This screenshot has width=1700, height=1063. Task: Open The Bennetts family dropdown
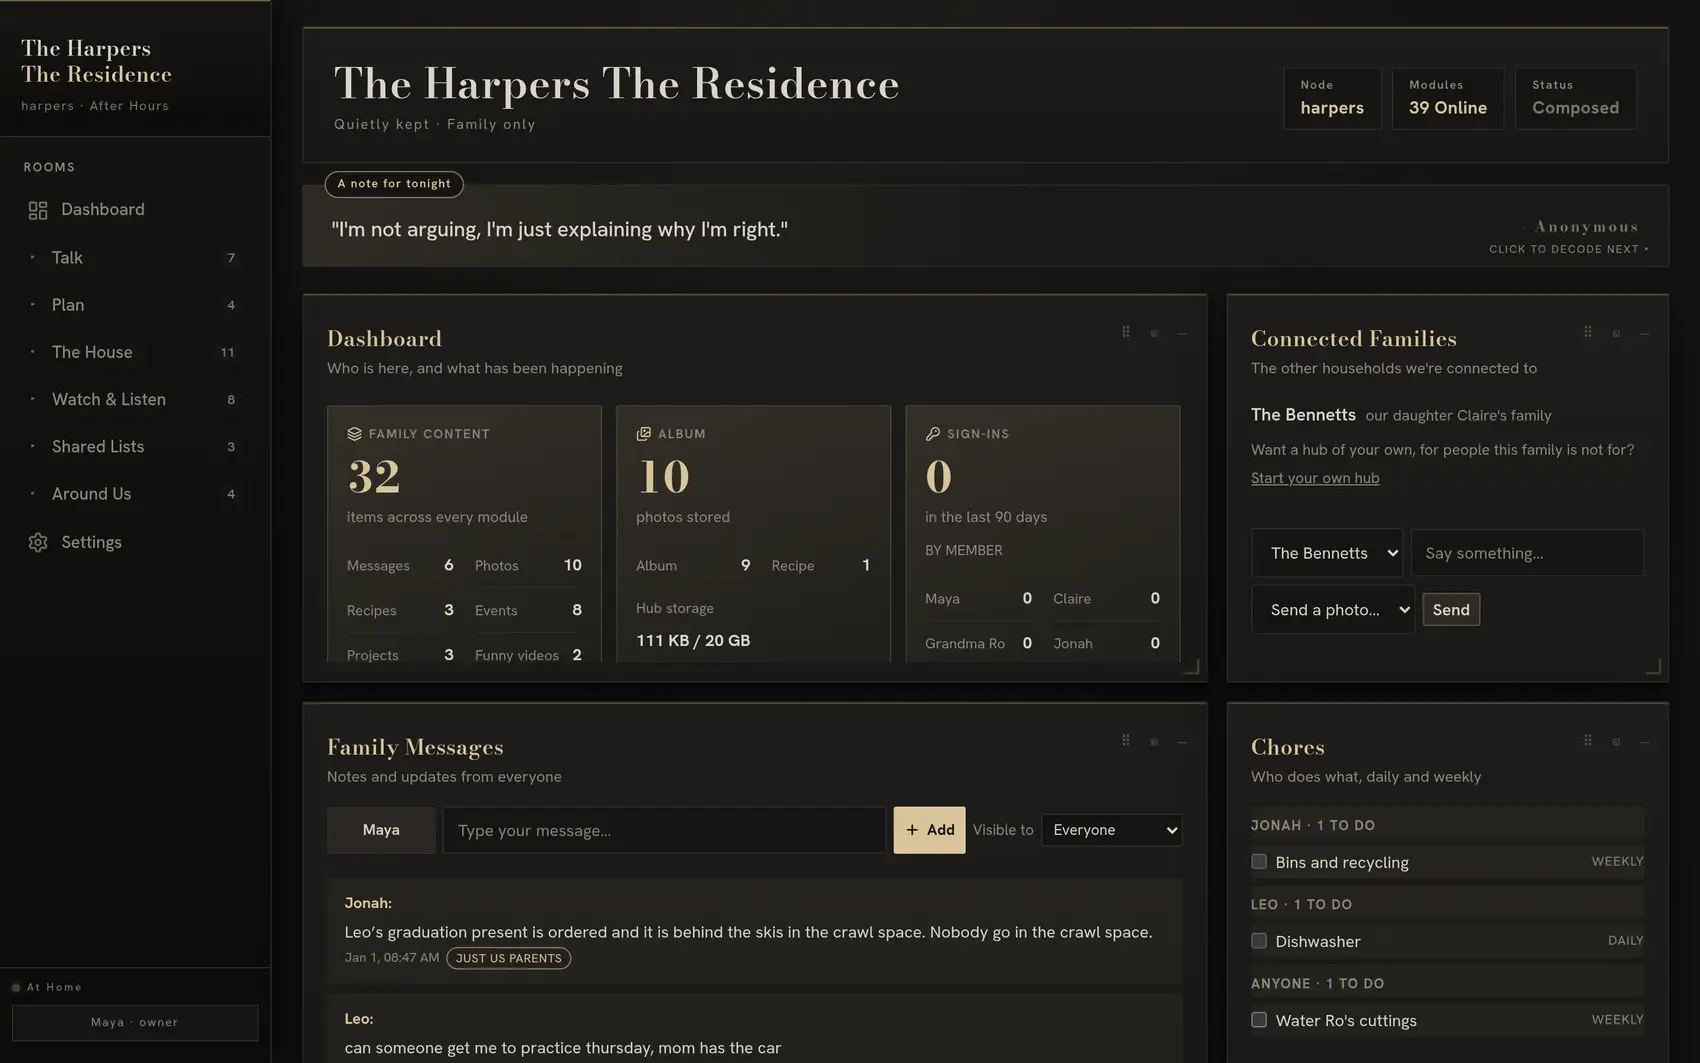pyautogui.click(x=1327, y=553)
